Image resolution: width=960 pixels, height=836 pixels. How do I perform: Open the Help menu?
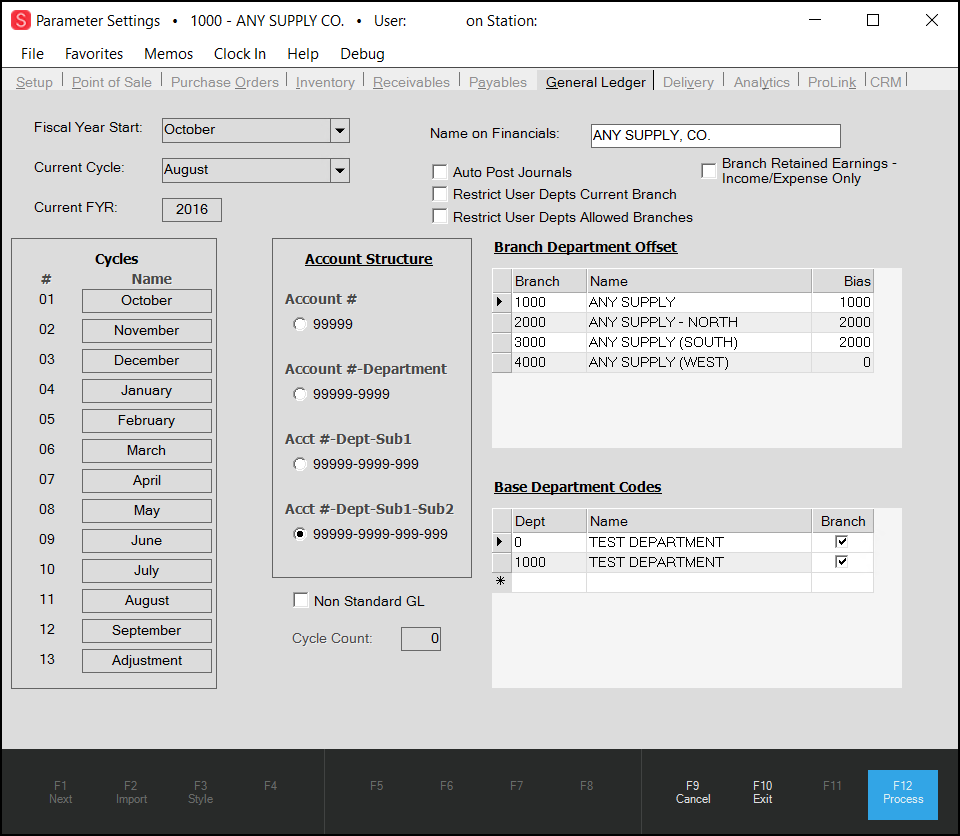coord(302,54)
